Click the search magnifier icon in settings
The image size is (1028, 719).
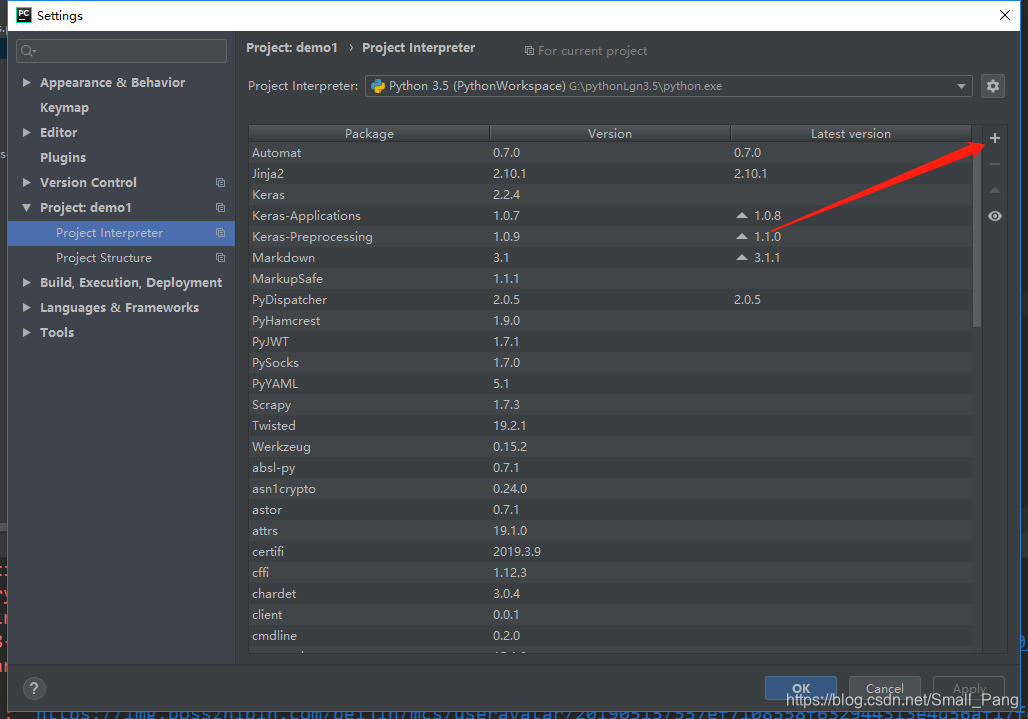[28, 51]
